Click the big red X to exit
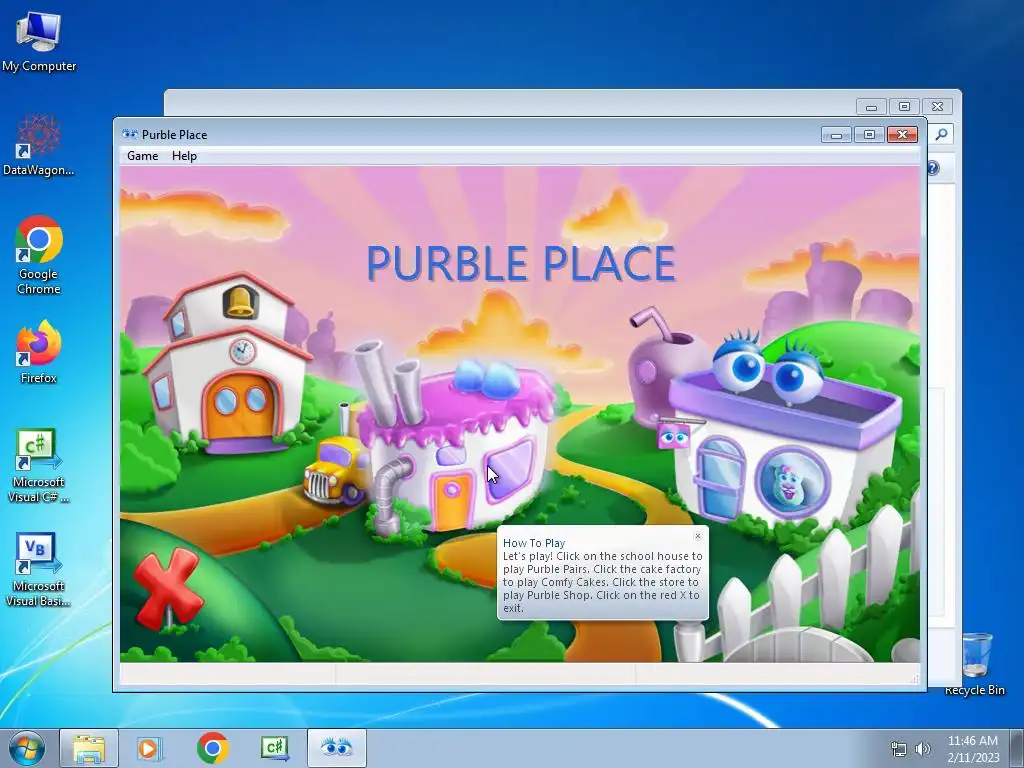 168,588
